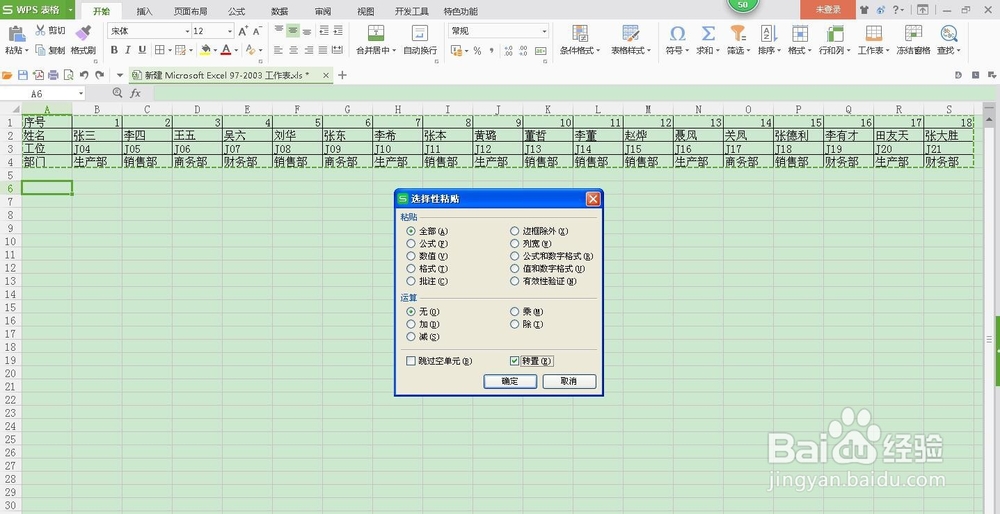This screenshot has width=1000, height=514.
Task: Save file via quick-access disk icon
Action: [x=22, y=75]
